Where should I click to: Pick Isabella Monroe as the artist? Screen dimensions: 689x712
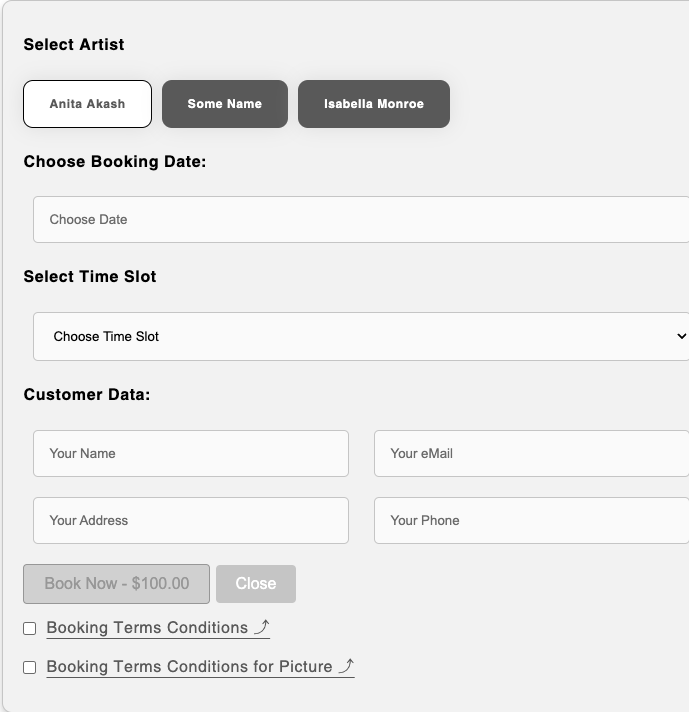[374, 104]
